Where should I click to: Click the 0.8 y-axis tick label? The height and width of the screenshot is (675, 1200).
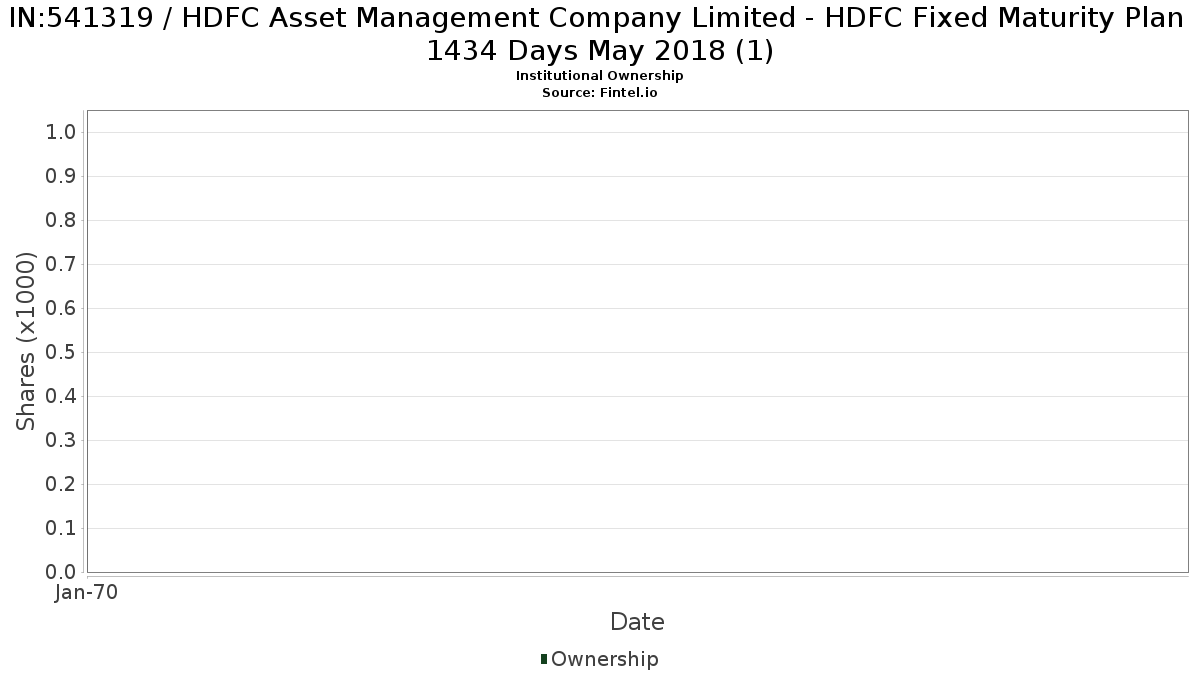point(62,221)
